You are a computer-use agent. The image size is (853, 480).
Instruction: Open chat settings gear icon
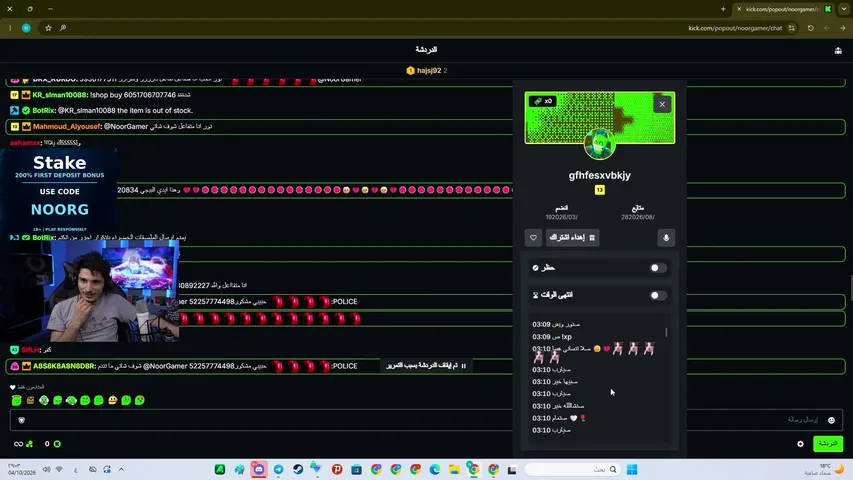[x=800, y=444]
